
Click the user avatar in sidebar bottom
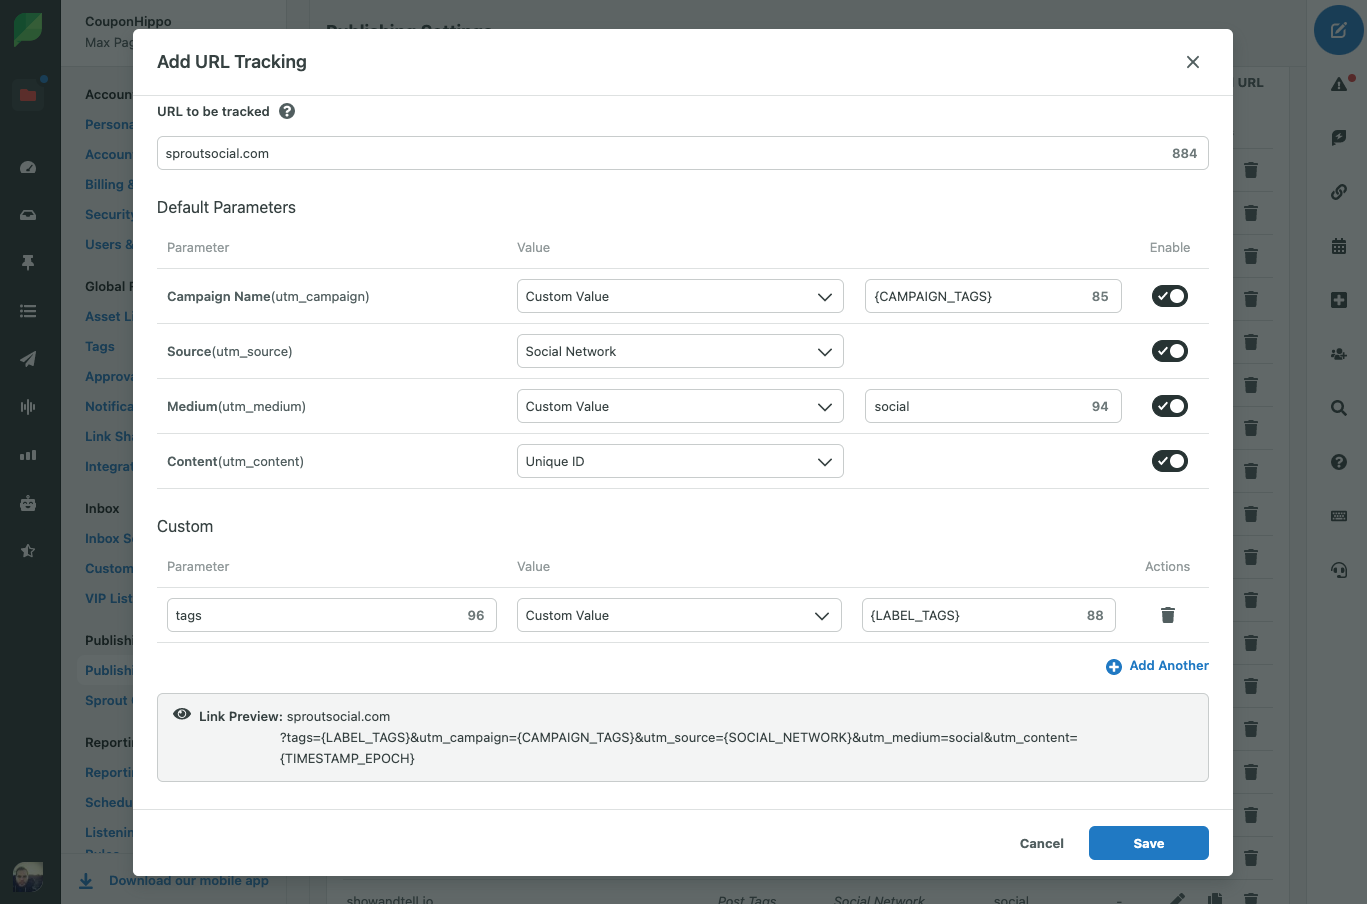(x=28, y=877)
